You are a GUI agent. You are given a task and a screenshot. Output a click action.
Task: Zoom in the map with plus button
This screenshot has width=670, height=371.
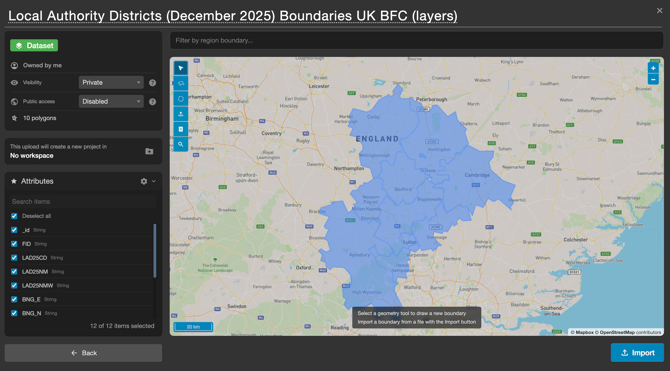[x=653, y=68]
